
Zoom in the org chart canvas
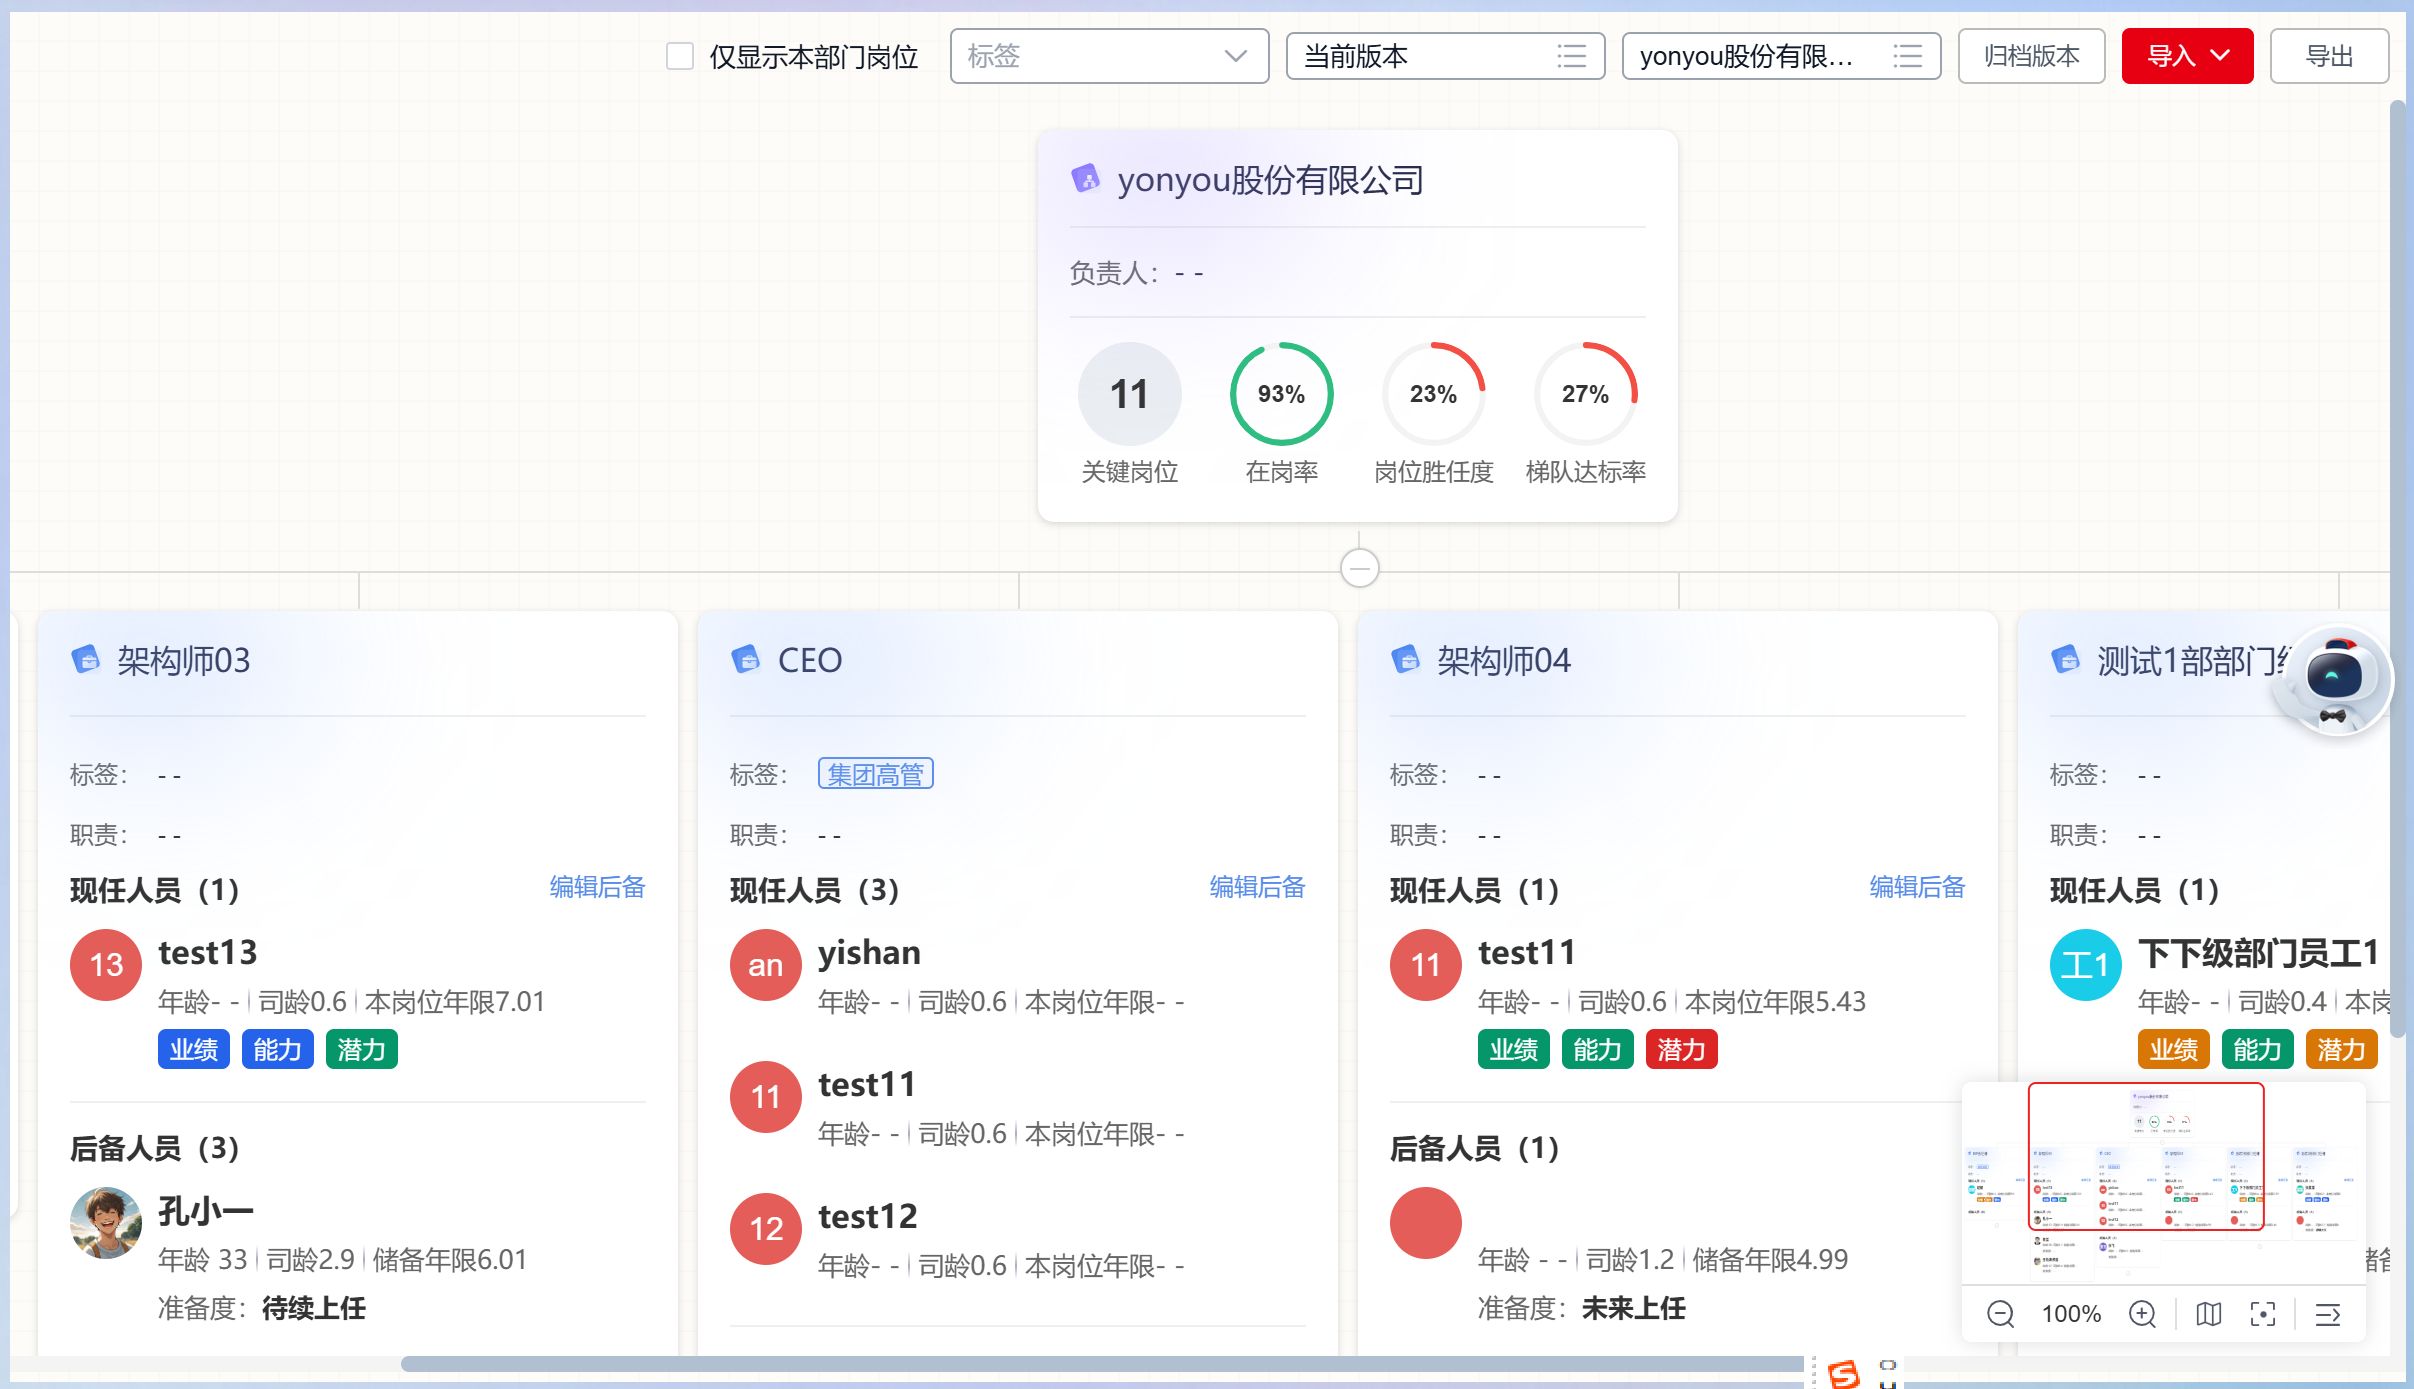tap(2142, 1314)
